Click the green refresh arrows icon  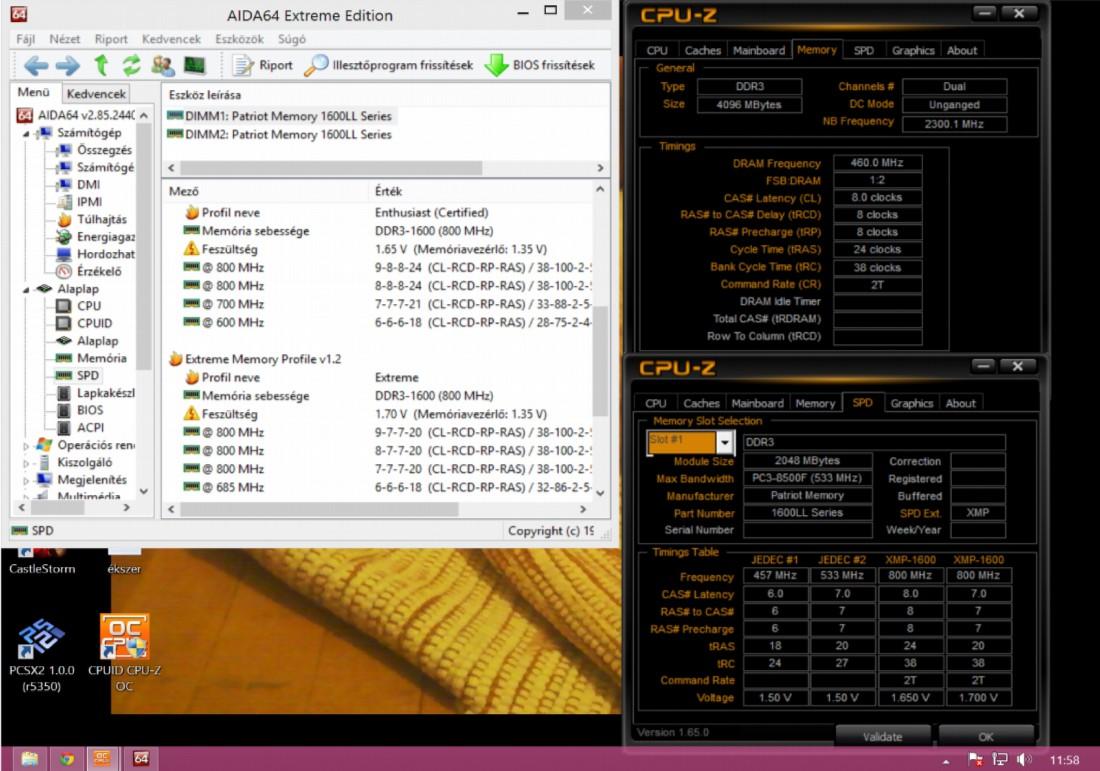click(131, 65)
